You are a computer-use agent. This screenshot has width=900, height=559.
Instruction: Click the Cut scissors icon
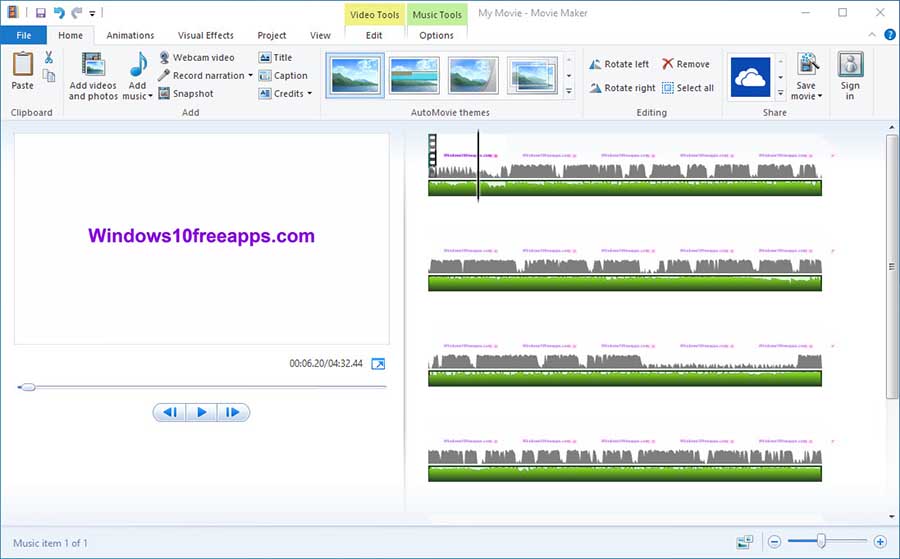49,57
